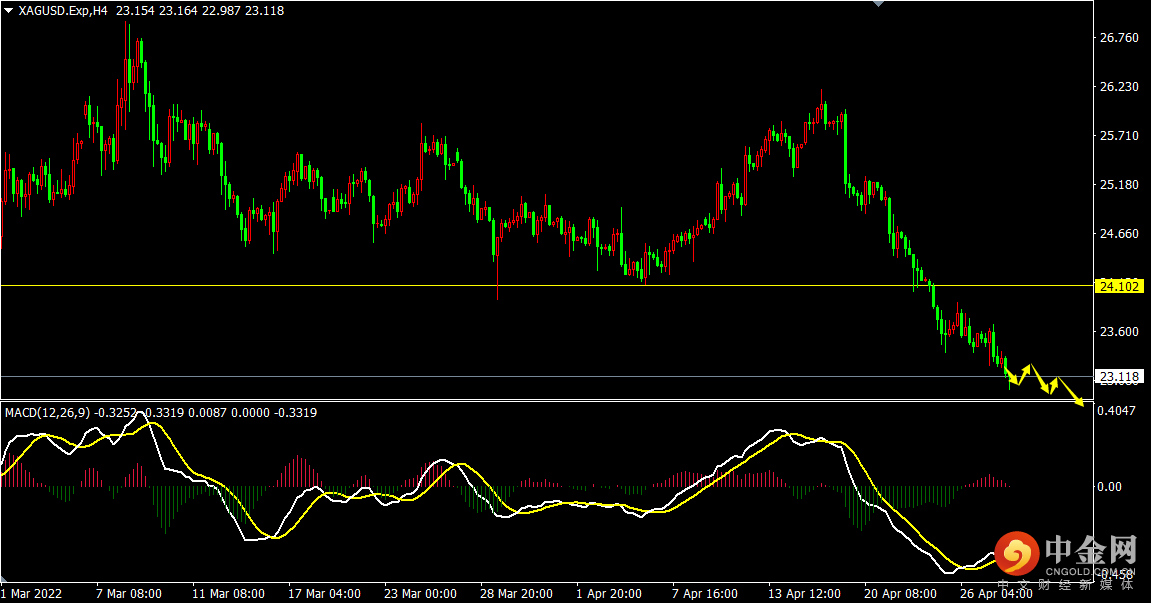1151x603 pixels.
Task: Click the 25.710 price axis label
Action: (x=1119, y=136)
